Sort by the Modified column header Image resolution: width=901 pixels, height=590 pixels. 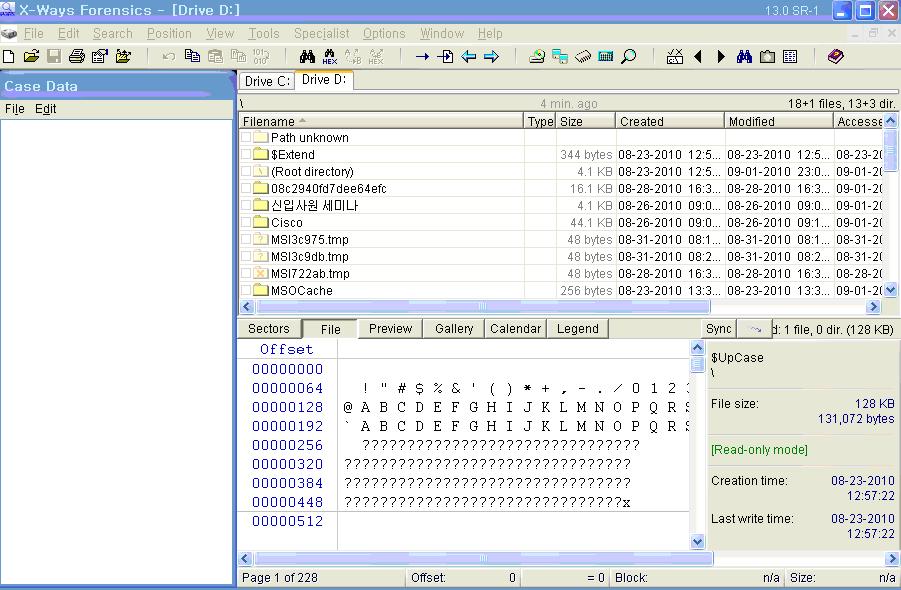pos(779,121)
